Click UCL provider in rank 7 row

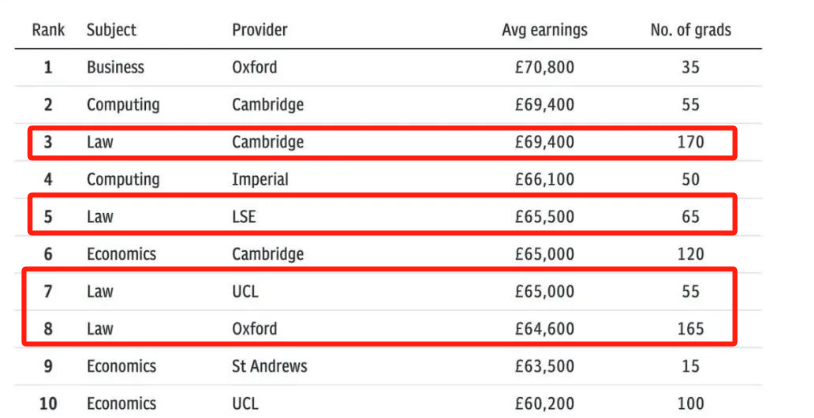pyautogui.click(x=245, y=292)
